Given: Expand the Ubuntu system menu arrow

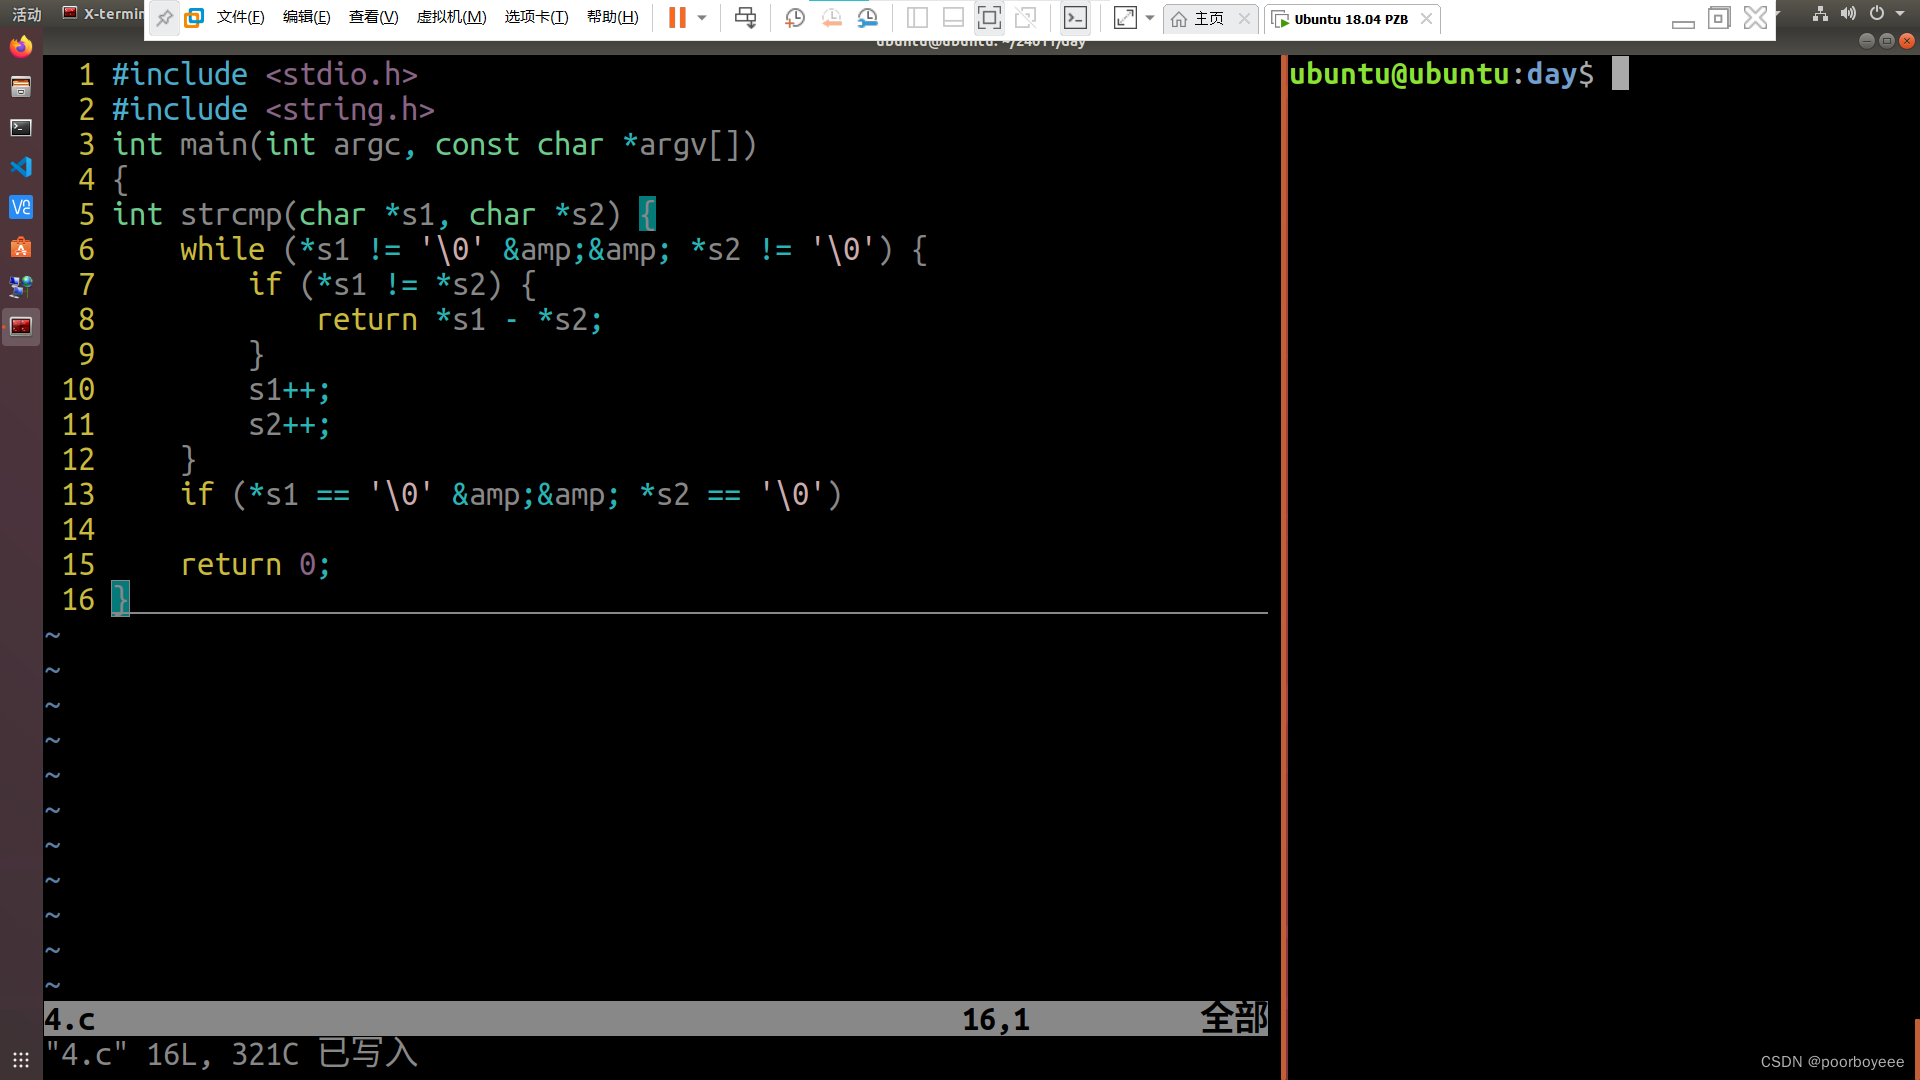Looking at the screenshot, I should [x=1900, y=13].
